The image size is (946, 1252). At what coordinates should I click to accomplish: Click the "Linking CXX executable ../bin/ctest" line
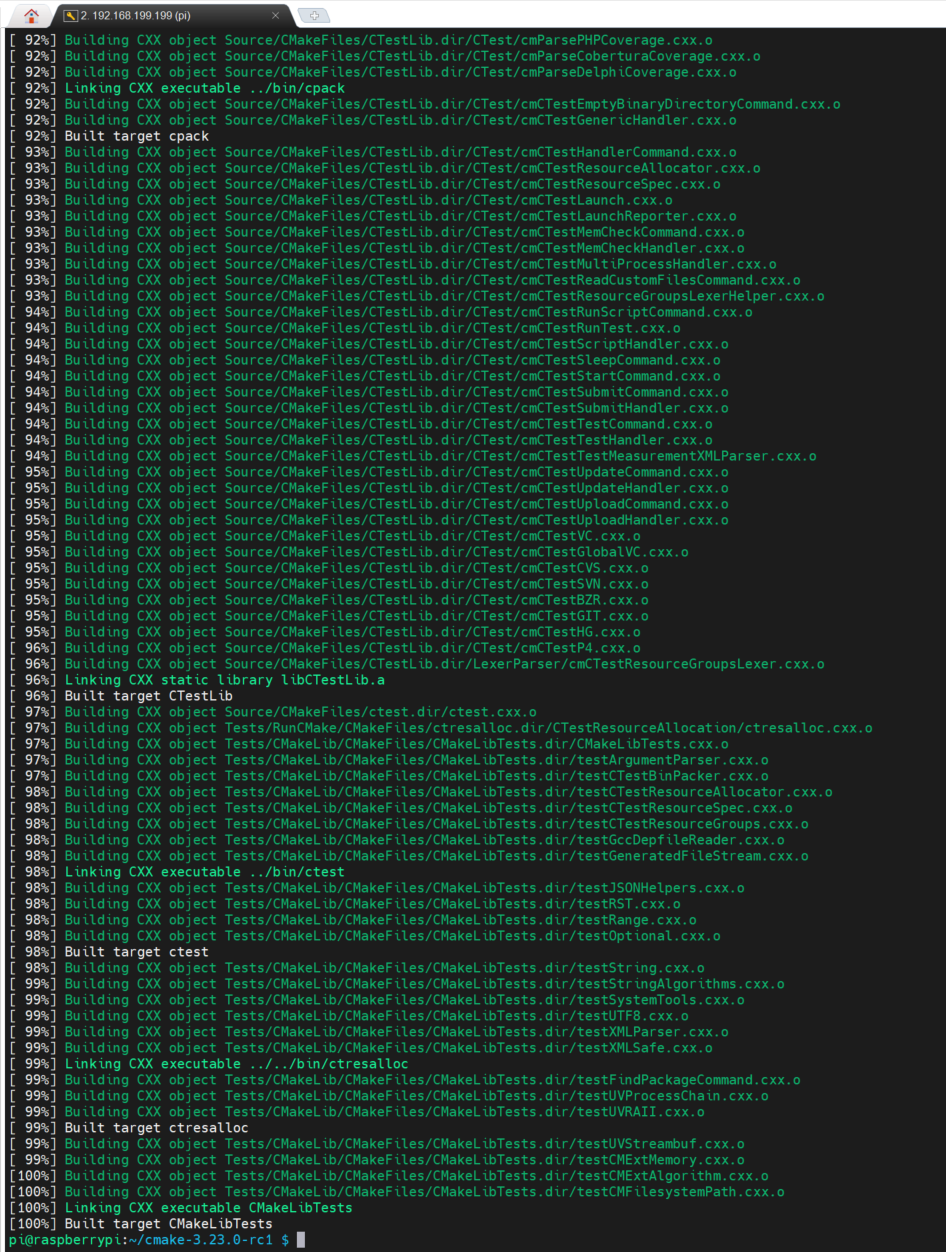(204, 872)
